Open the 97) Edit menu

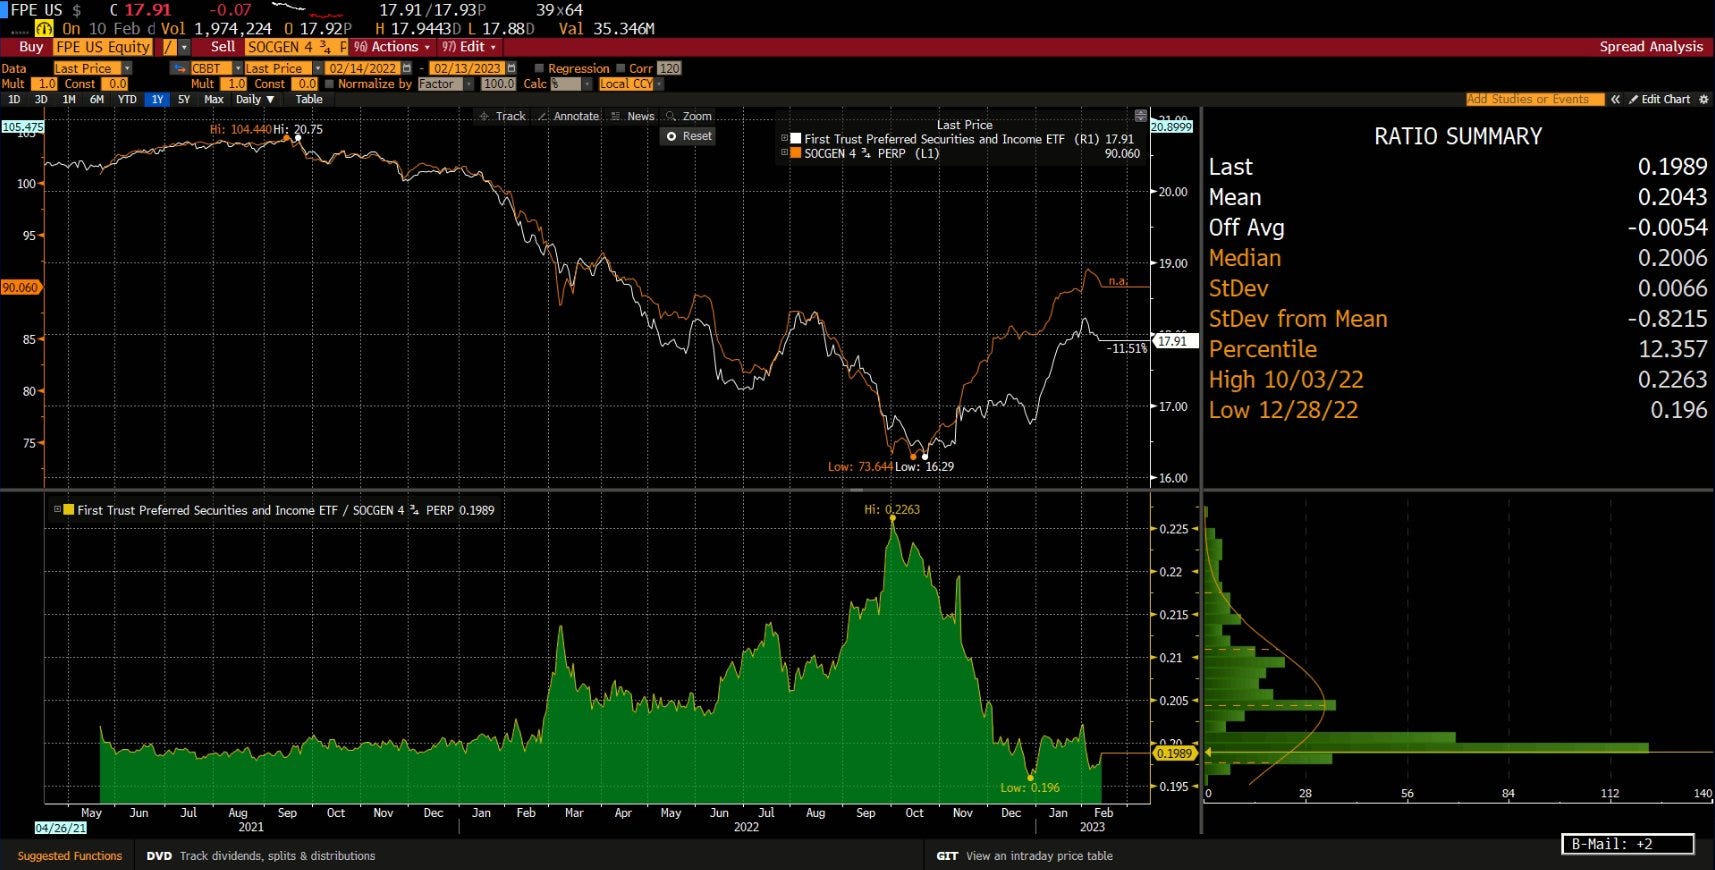pos(468,47)
